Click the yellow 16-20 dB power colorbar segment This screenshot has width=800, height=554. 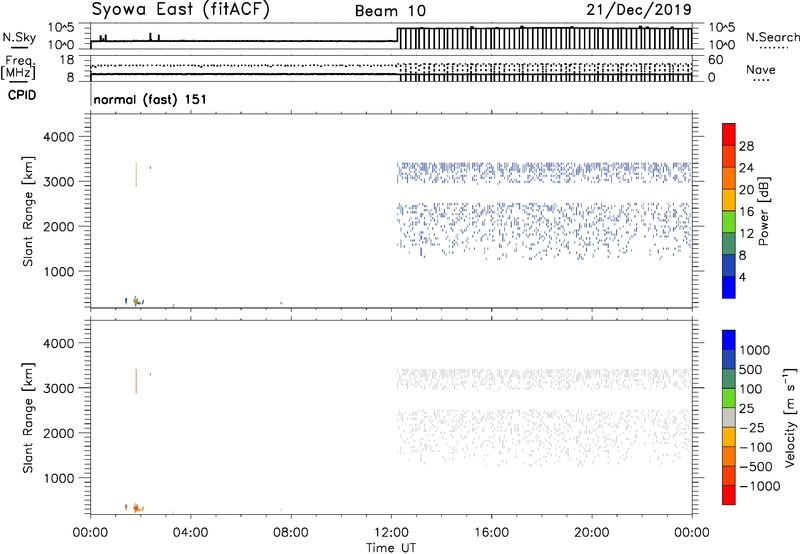click(x=729, y=199)
